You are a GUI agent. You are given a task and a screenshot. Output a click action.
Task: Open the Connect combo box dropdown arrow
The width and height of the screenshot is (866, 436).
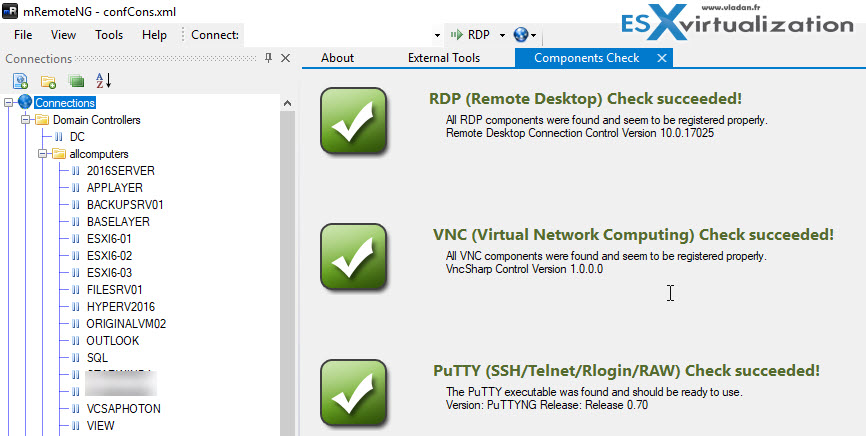tap(437, 35)
